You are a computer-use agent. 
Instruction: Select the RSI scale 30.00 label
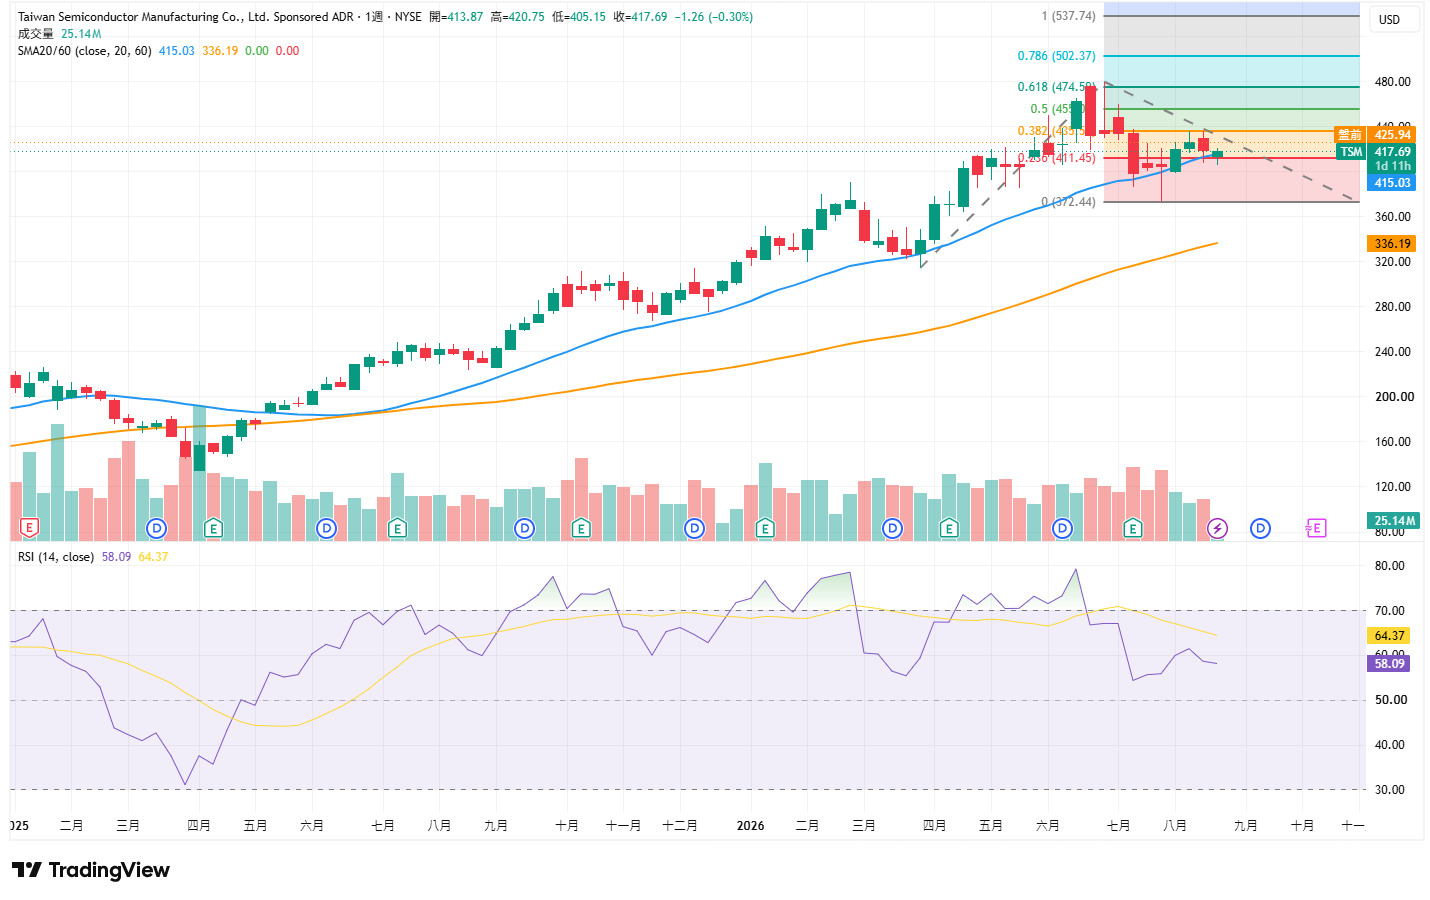[1390, 790]
